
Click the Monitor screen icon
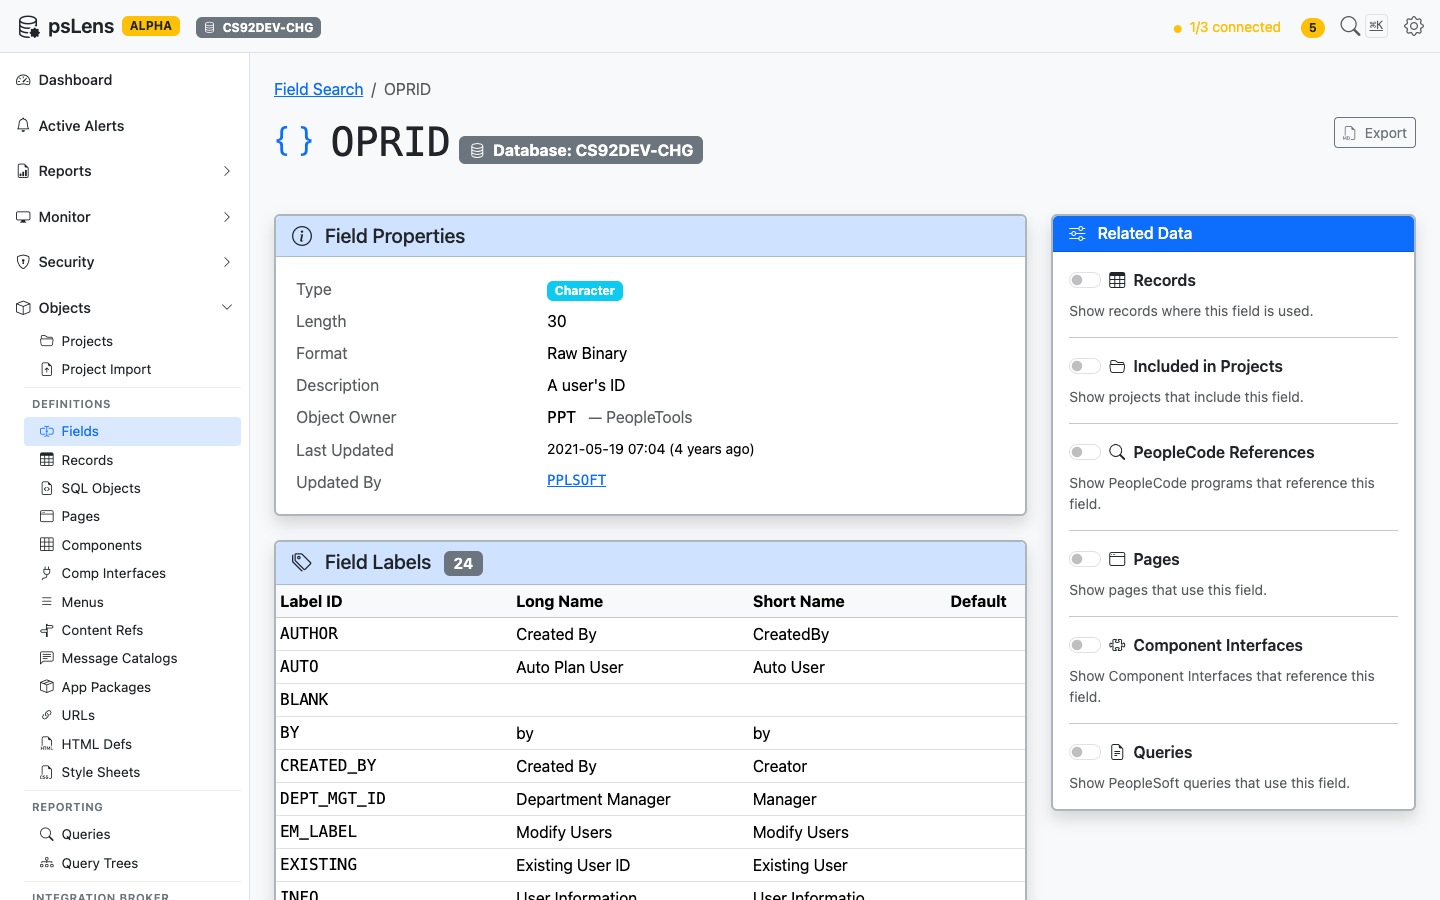click(23, 217)
